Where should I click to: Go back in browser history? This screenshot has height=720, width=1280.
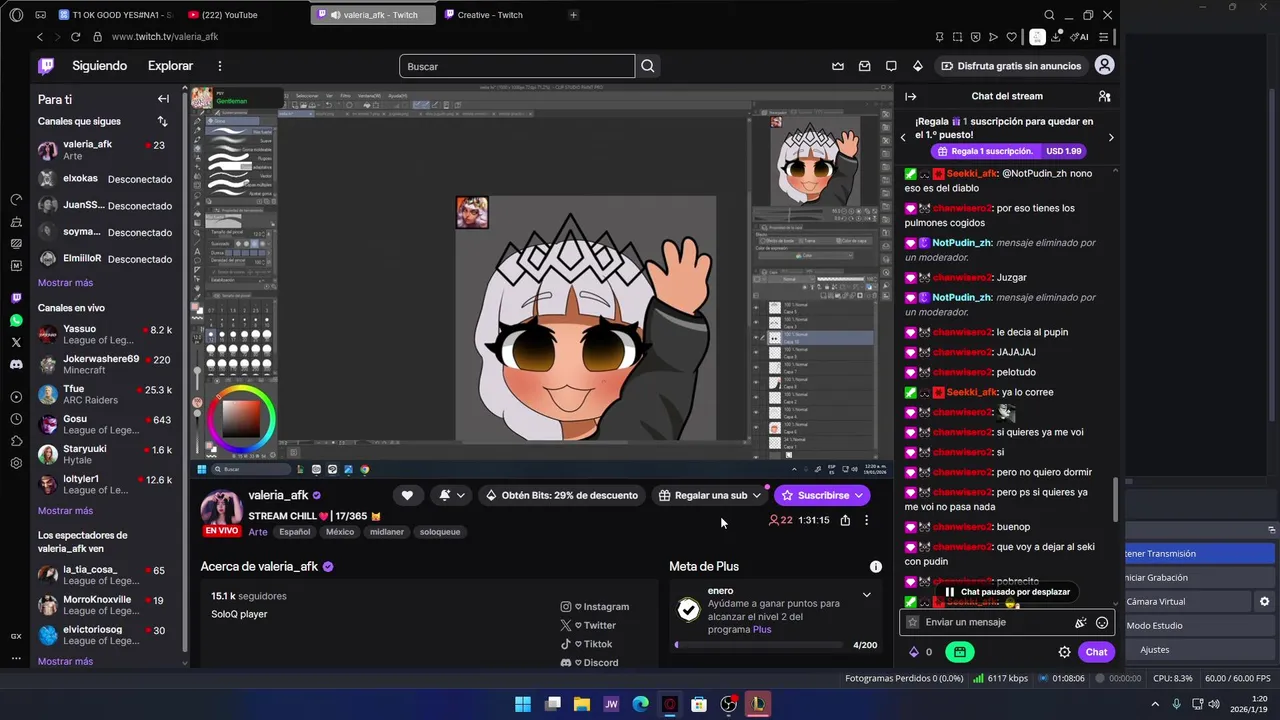(x=40, y=37)
